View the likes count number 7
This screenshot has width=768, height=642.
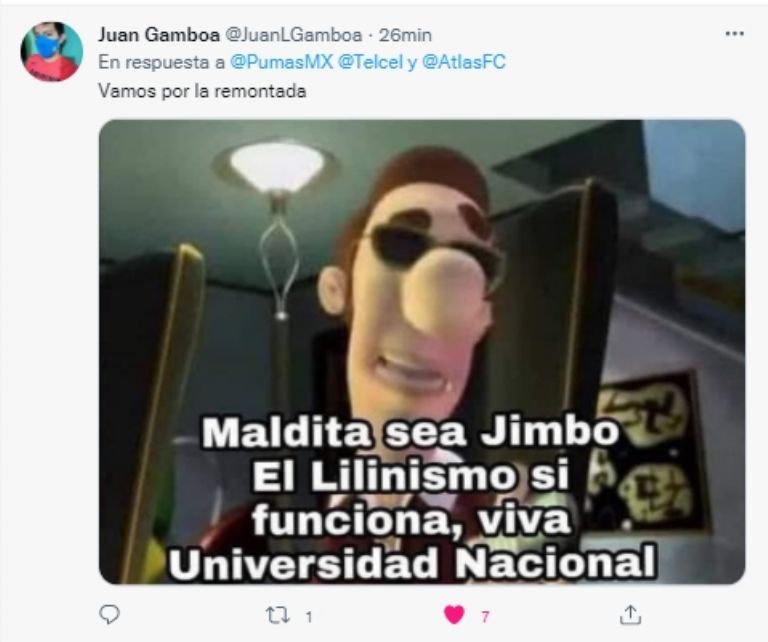[x=485, y=617]
